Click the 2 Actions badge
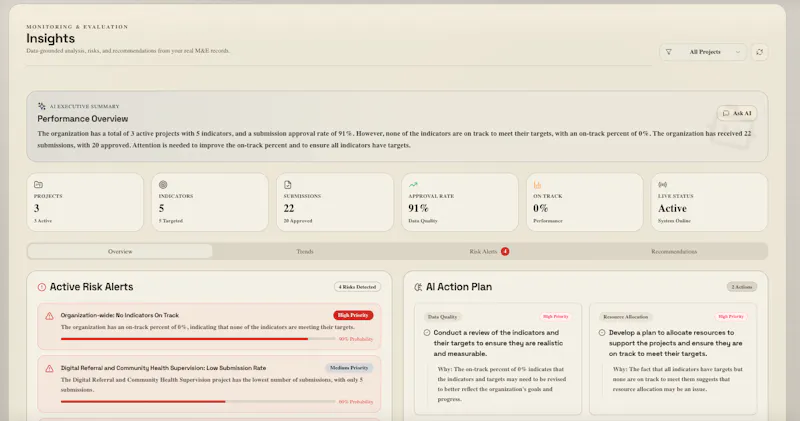 pyautogui.click(x=742, y=287)
